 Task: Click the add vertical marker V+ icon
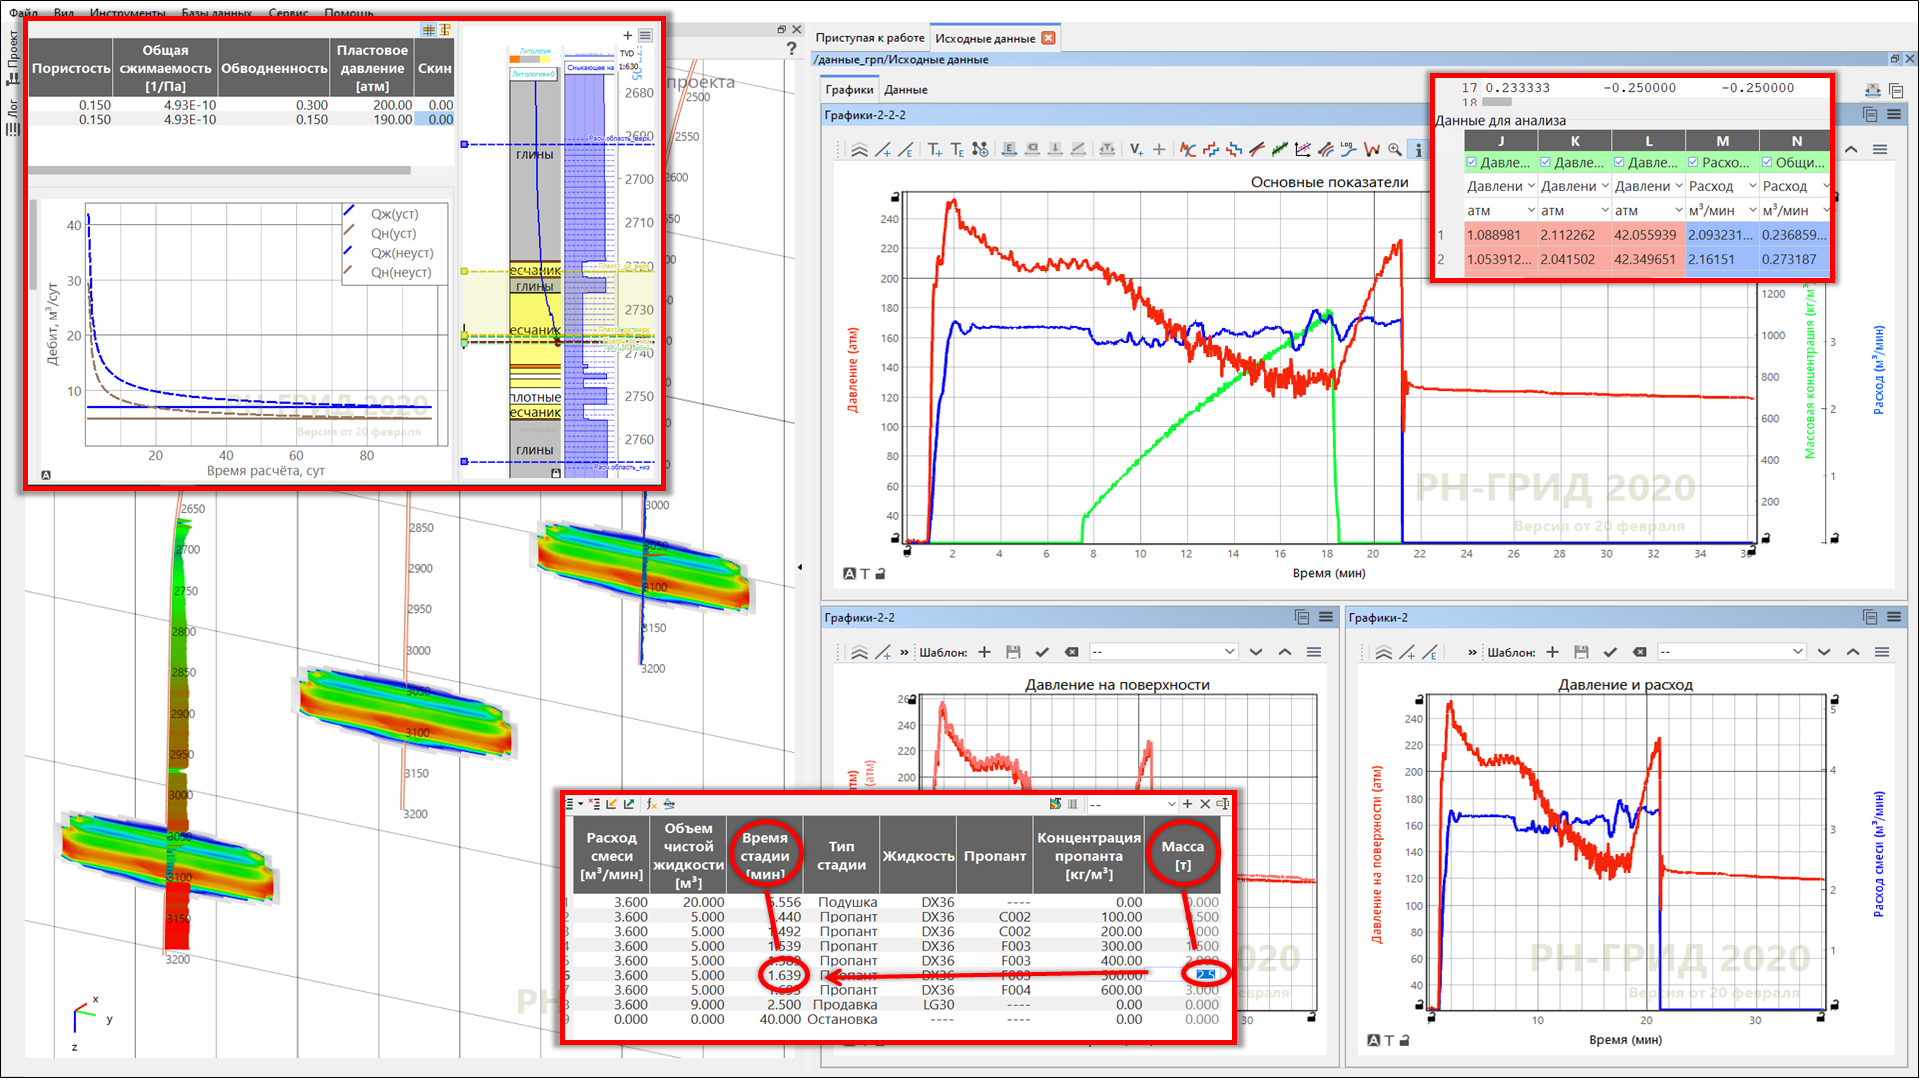pyautogui.click(x=1136, y=149)
